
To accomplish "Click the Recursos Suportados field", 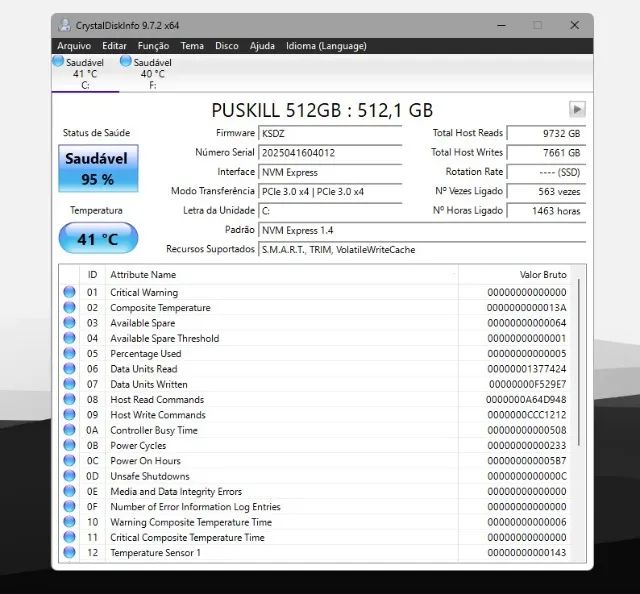I will pyautogui.click(x=422, y=249).
